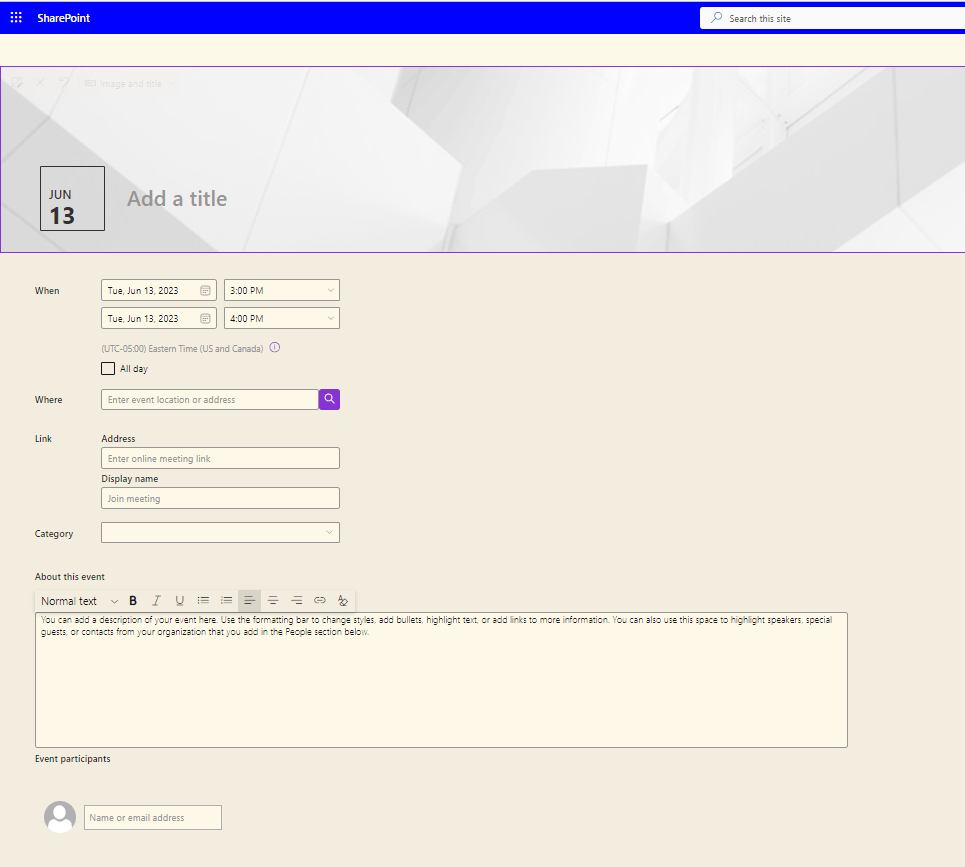Click the About this event heading

pyautogui.click(x=70, y=577)
